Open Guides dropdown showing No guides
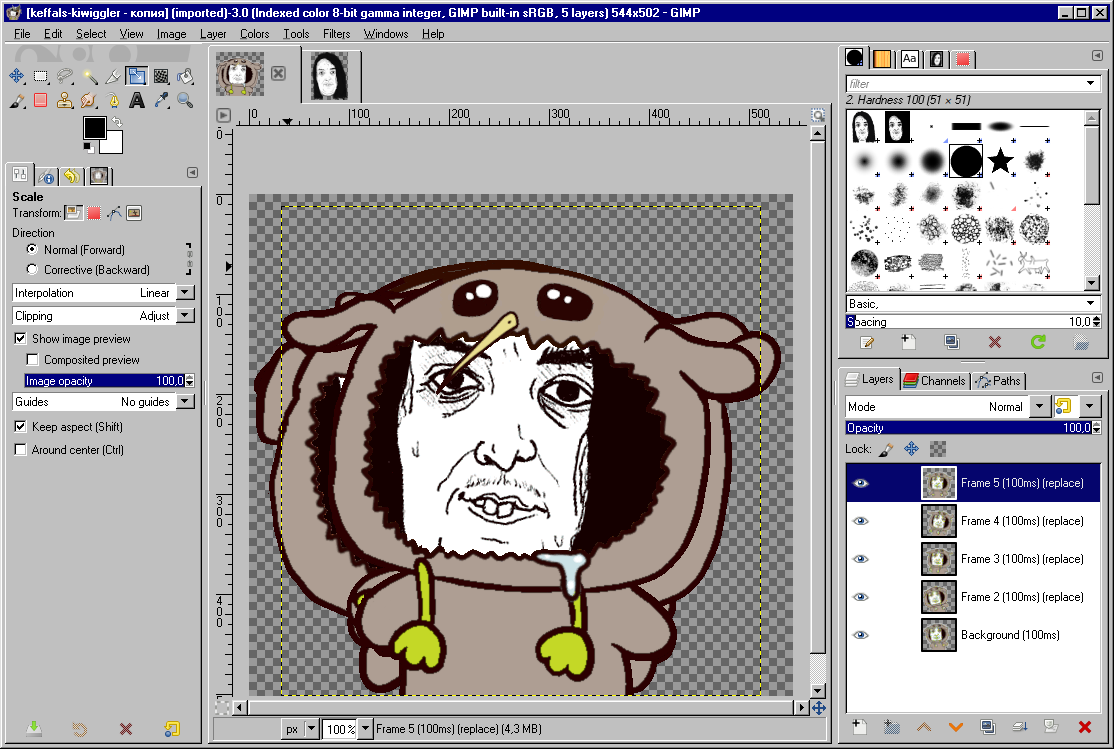 (x=104, y=402)
